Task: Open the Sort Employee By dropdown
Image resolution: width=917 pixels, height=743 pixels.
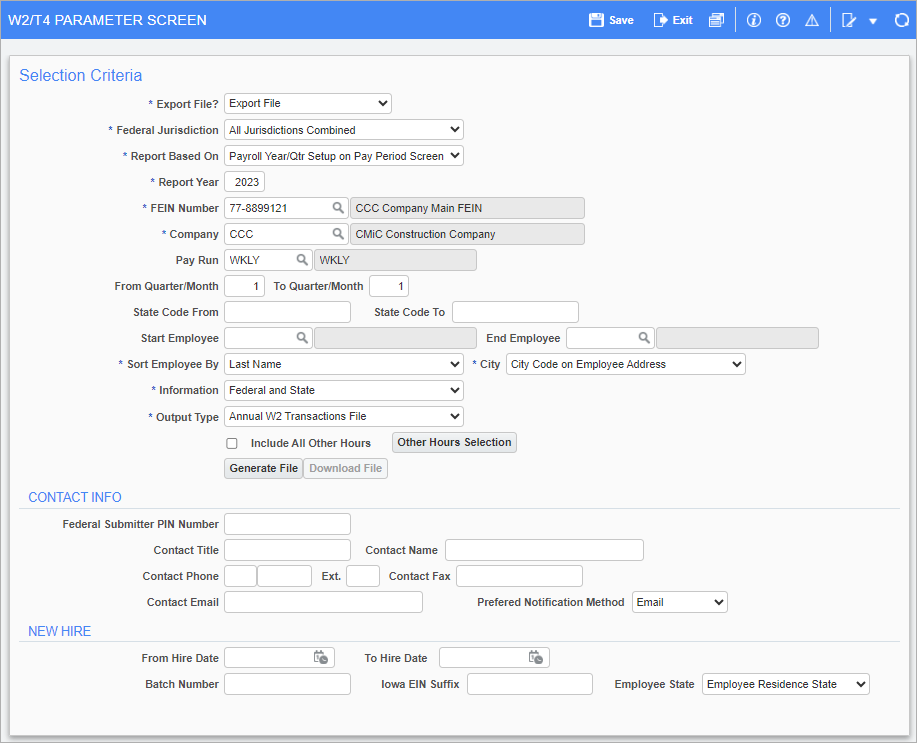Action: pyautogui.click(x=344, y=364)
